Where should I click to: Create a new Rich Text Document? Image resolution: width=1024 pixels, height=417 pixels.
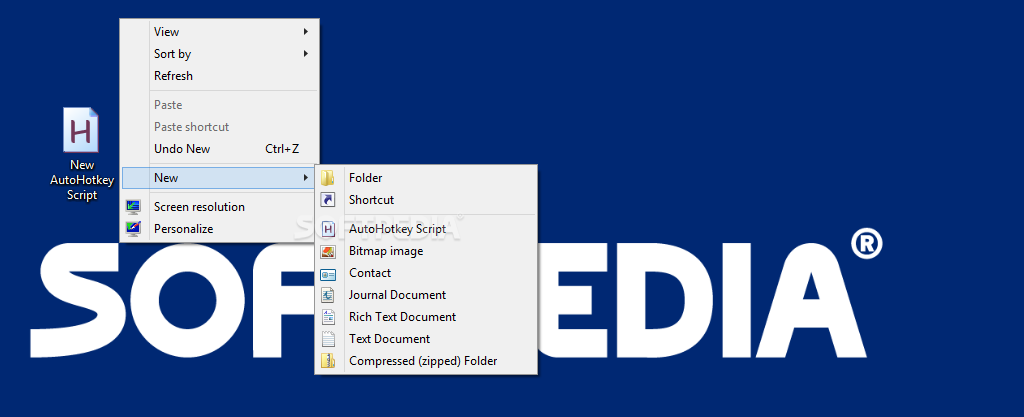coord(426,317)
